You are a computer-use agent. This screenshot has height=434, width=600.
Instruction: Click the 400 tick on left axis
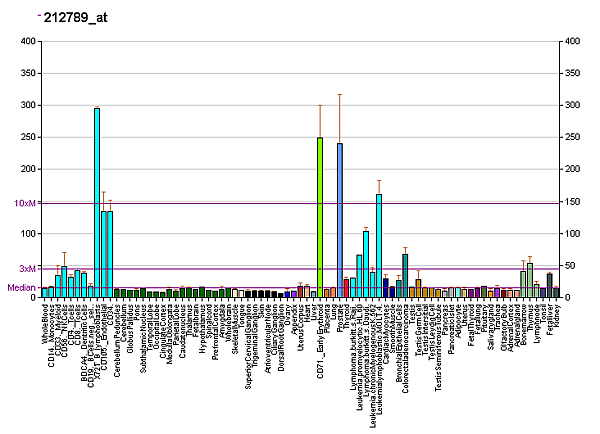[29, 41]
